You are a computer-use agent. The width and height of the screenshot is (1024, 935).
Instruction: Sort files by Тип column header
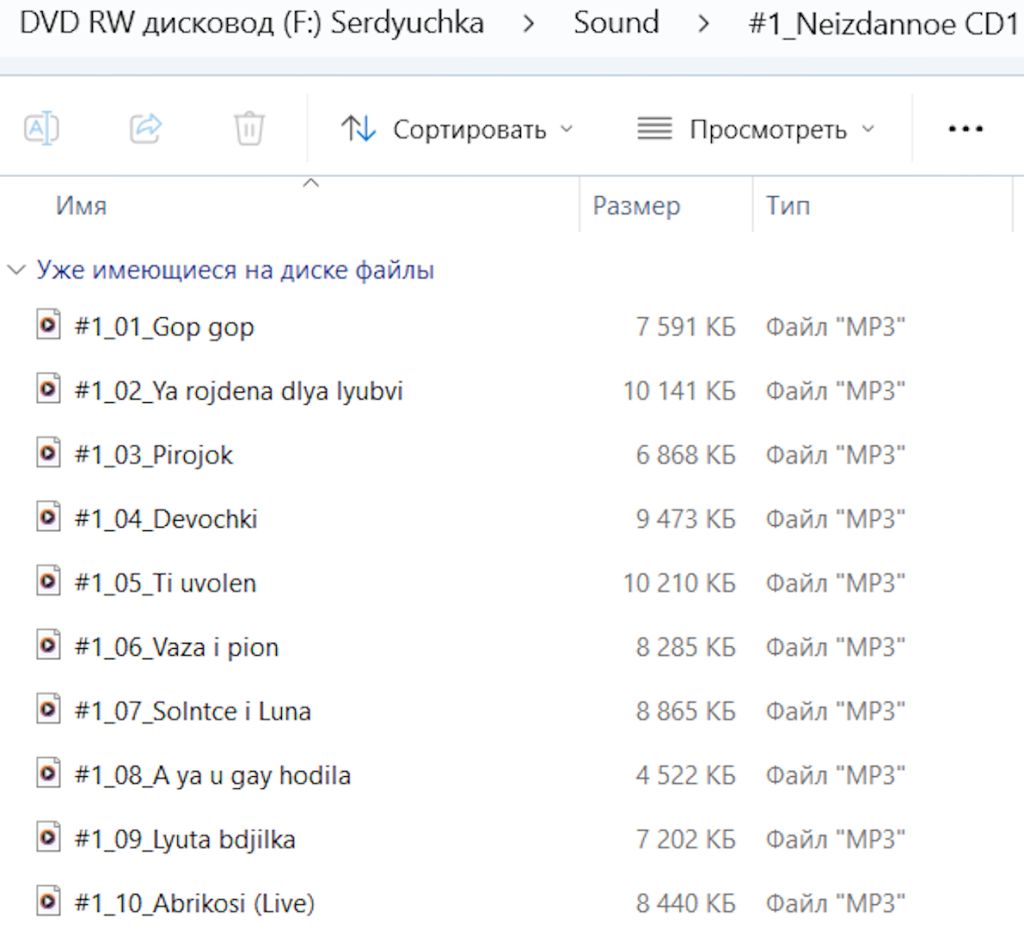(788, 206)
